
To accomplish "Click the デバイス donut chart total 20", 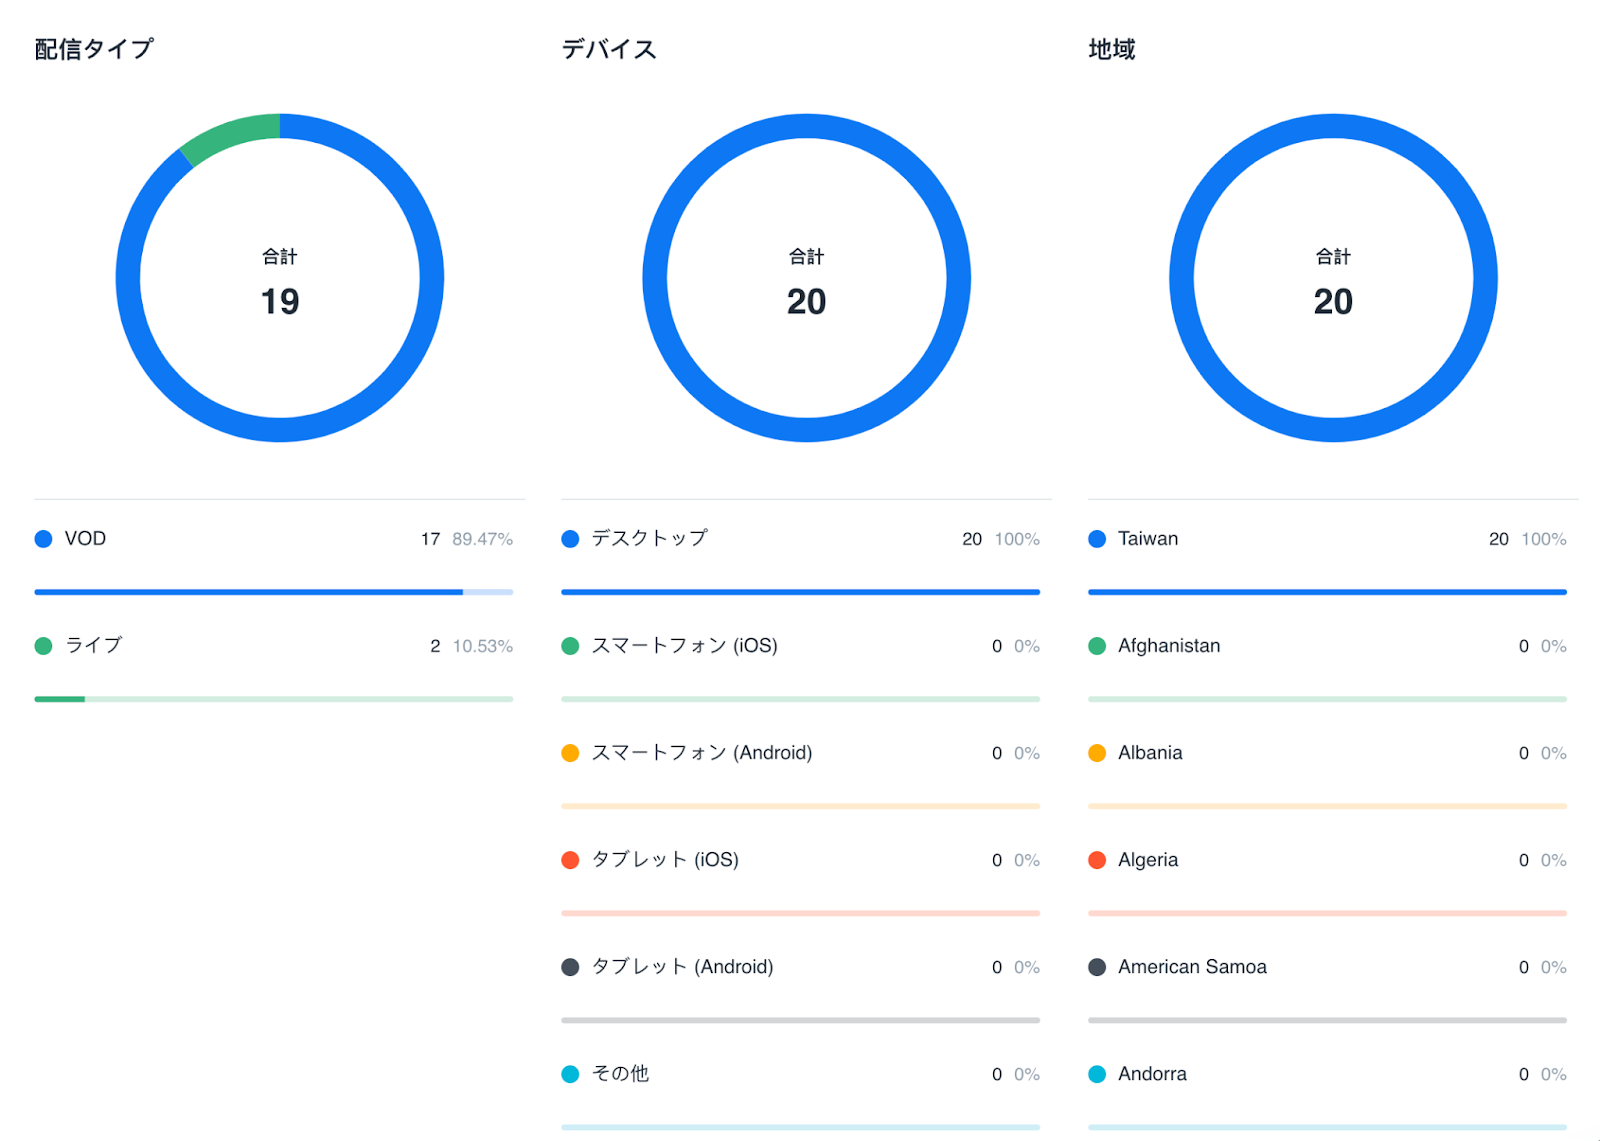I will click(806, 301).
